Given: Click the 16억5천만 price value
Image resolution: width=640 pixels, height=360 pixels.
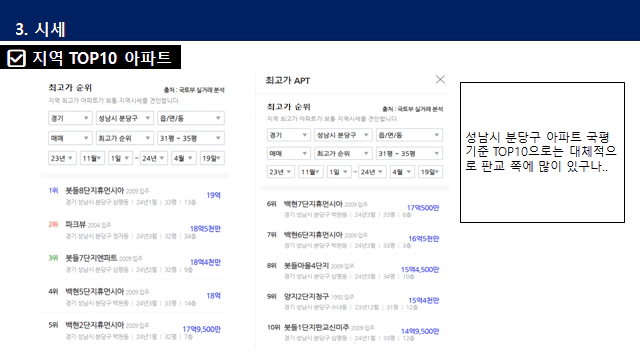Looking at the screenshot, I should [424, 239].
